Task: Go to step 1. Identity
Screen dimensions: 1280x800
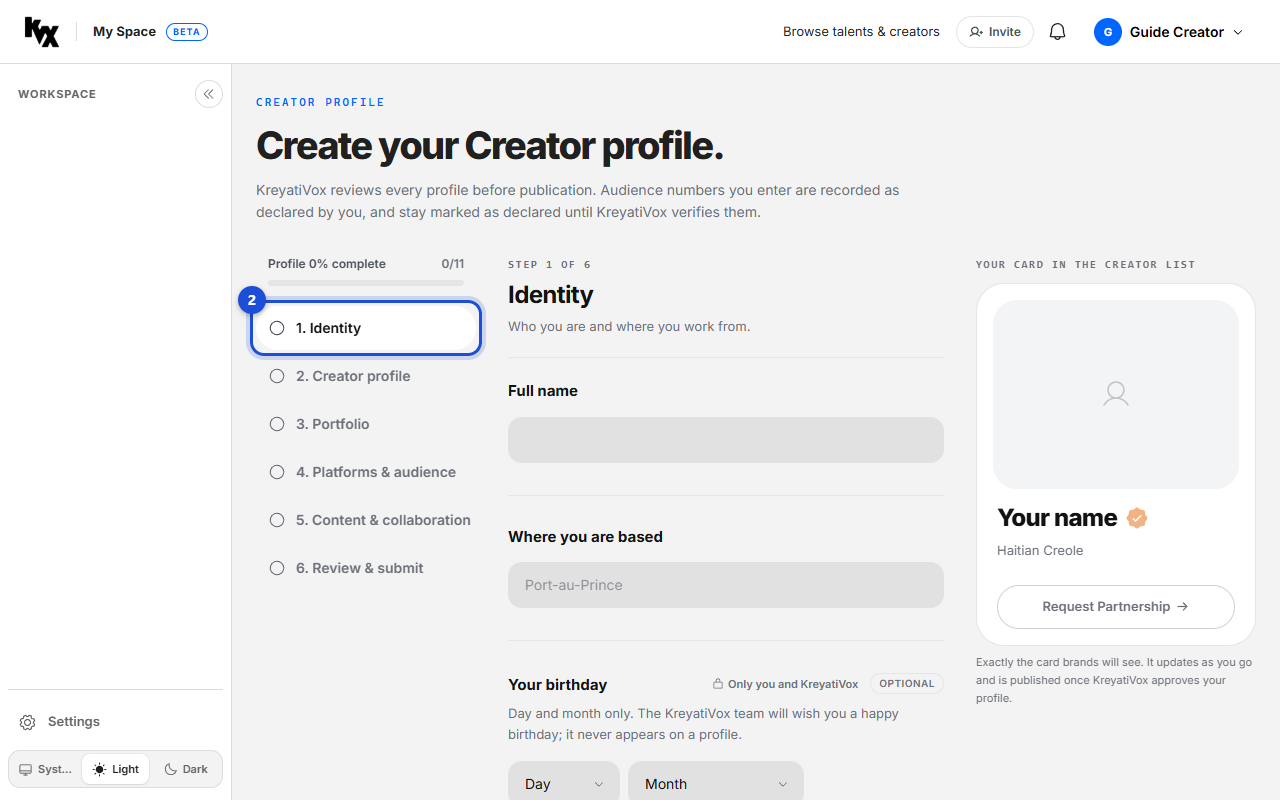Action: pyautogui.click(x=366, y=328)
